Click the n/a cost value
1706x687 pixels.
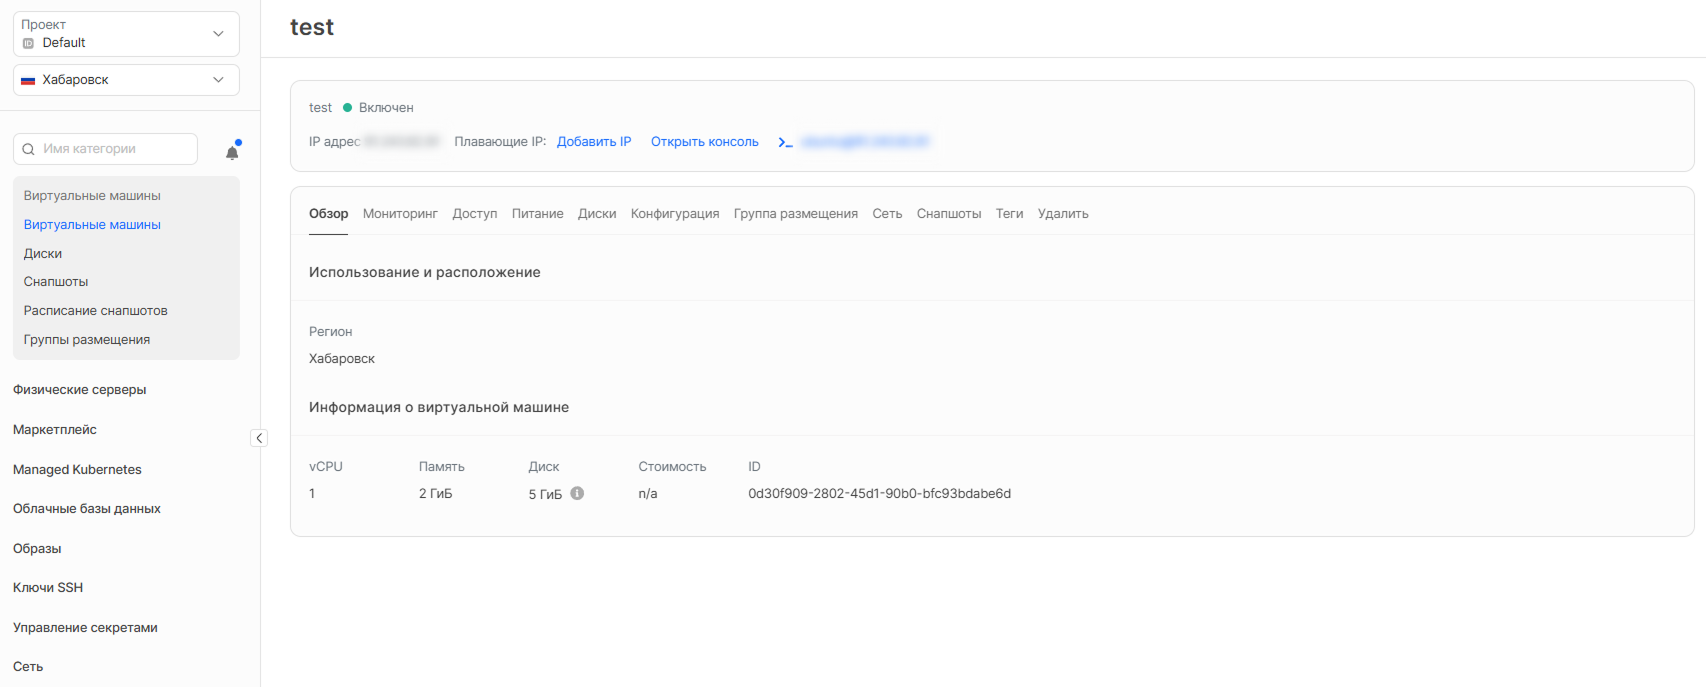coord(648,494)
